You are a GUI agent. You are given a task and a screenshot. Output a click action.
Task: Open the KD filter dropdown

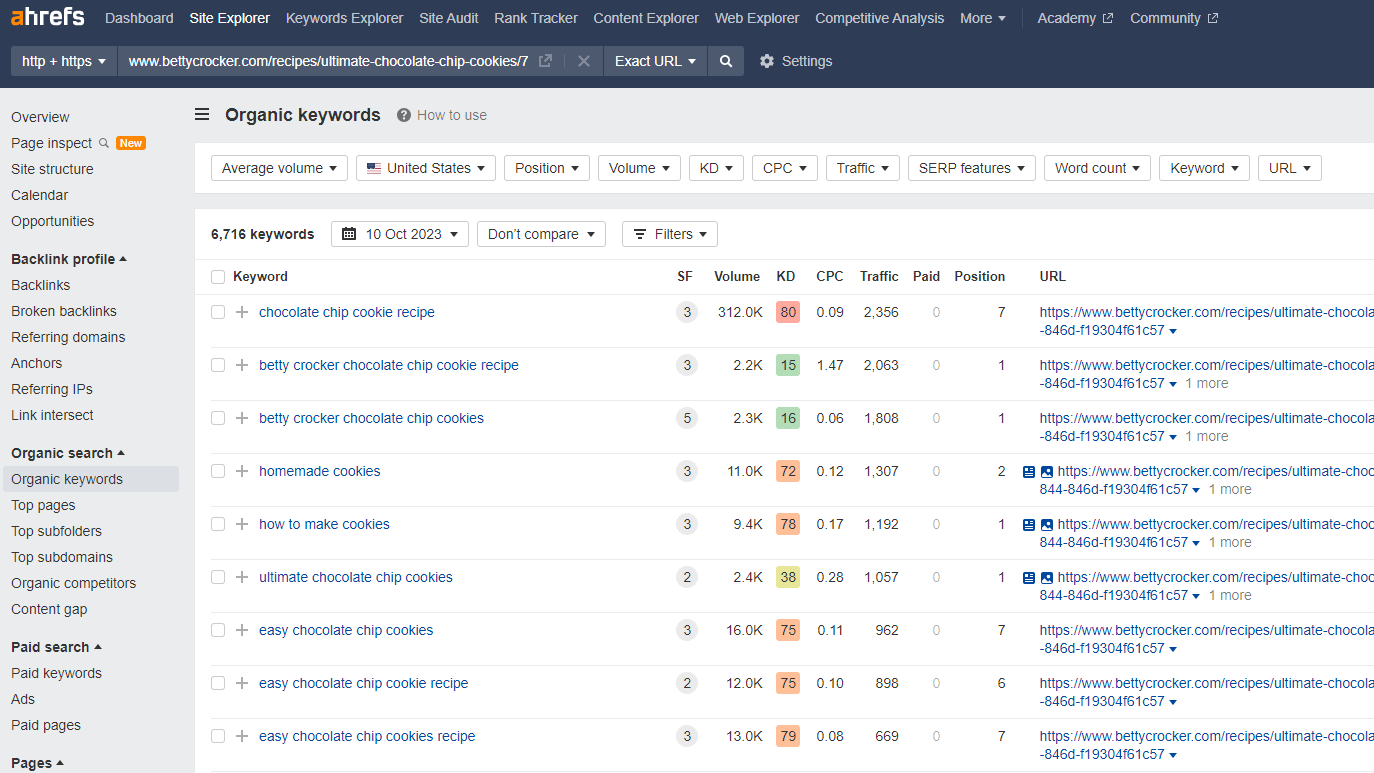[716, 168]
